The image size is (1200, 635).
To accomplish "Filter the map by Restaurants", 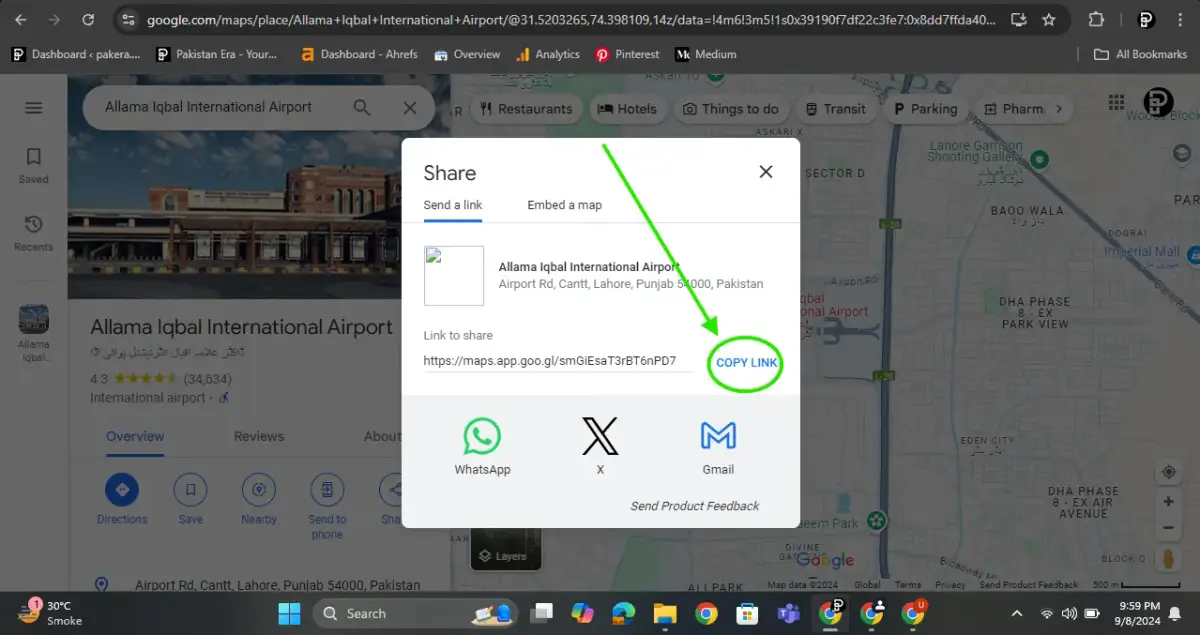I will click(x=526, y=109).
